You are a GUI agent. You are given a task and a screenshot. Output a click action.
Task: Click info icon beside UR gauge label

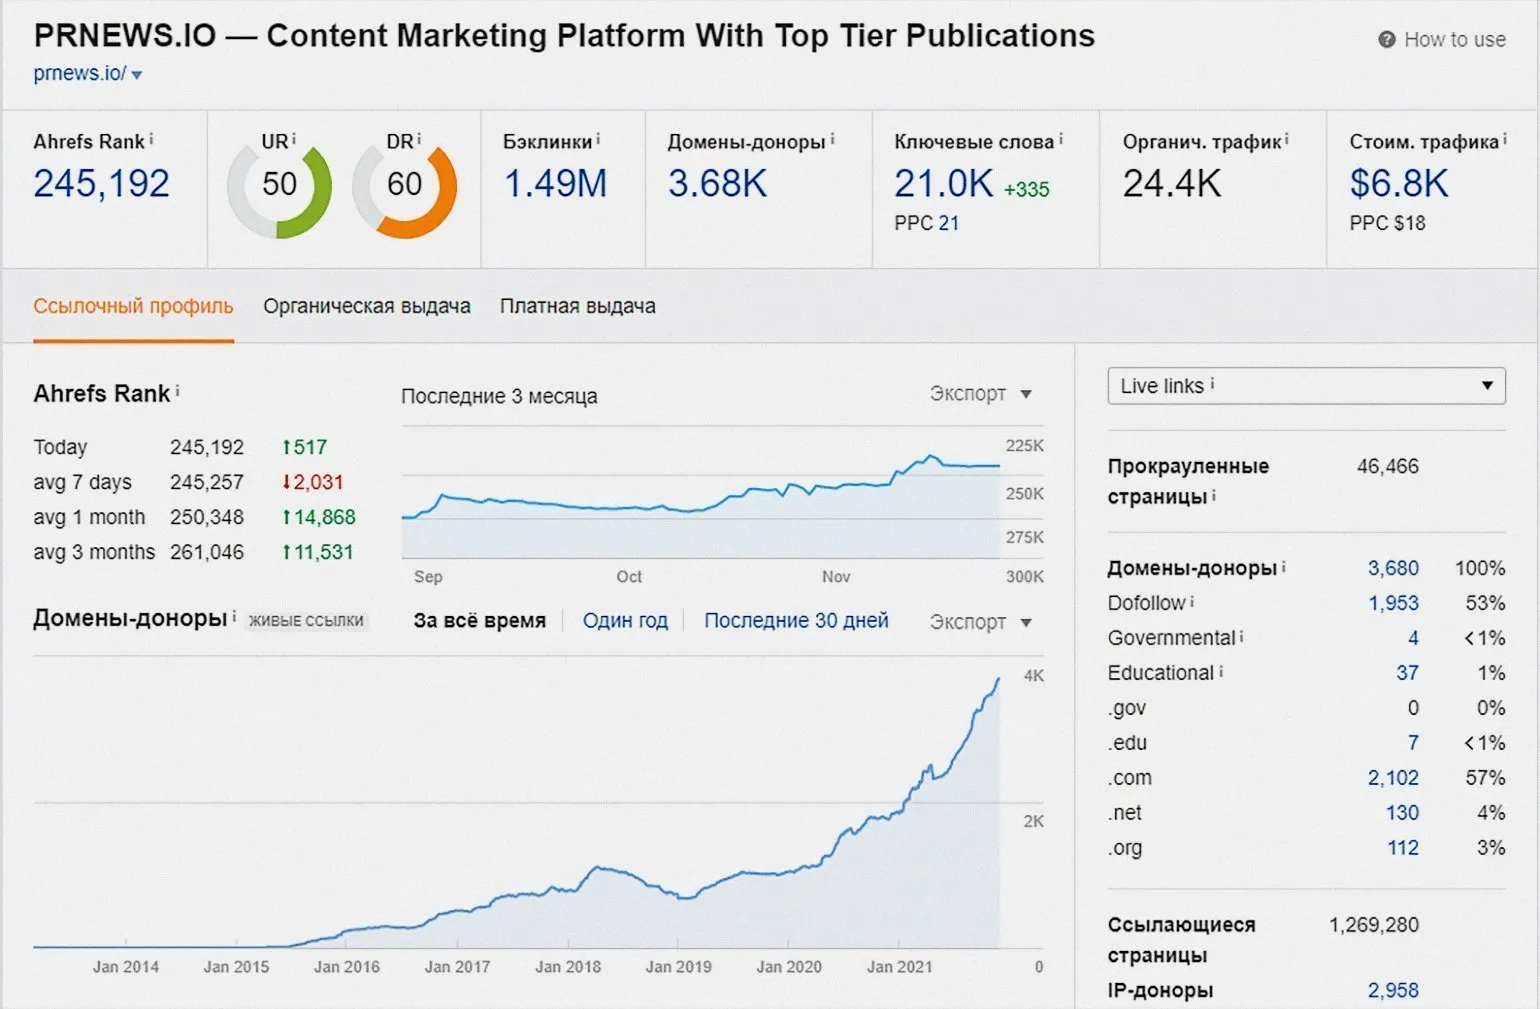pyautogui.click(x=294, y=140)
